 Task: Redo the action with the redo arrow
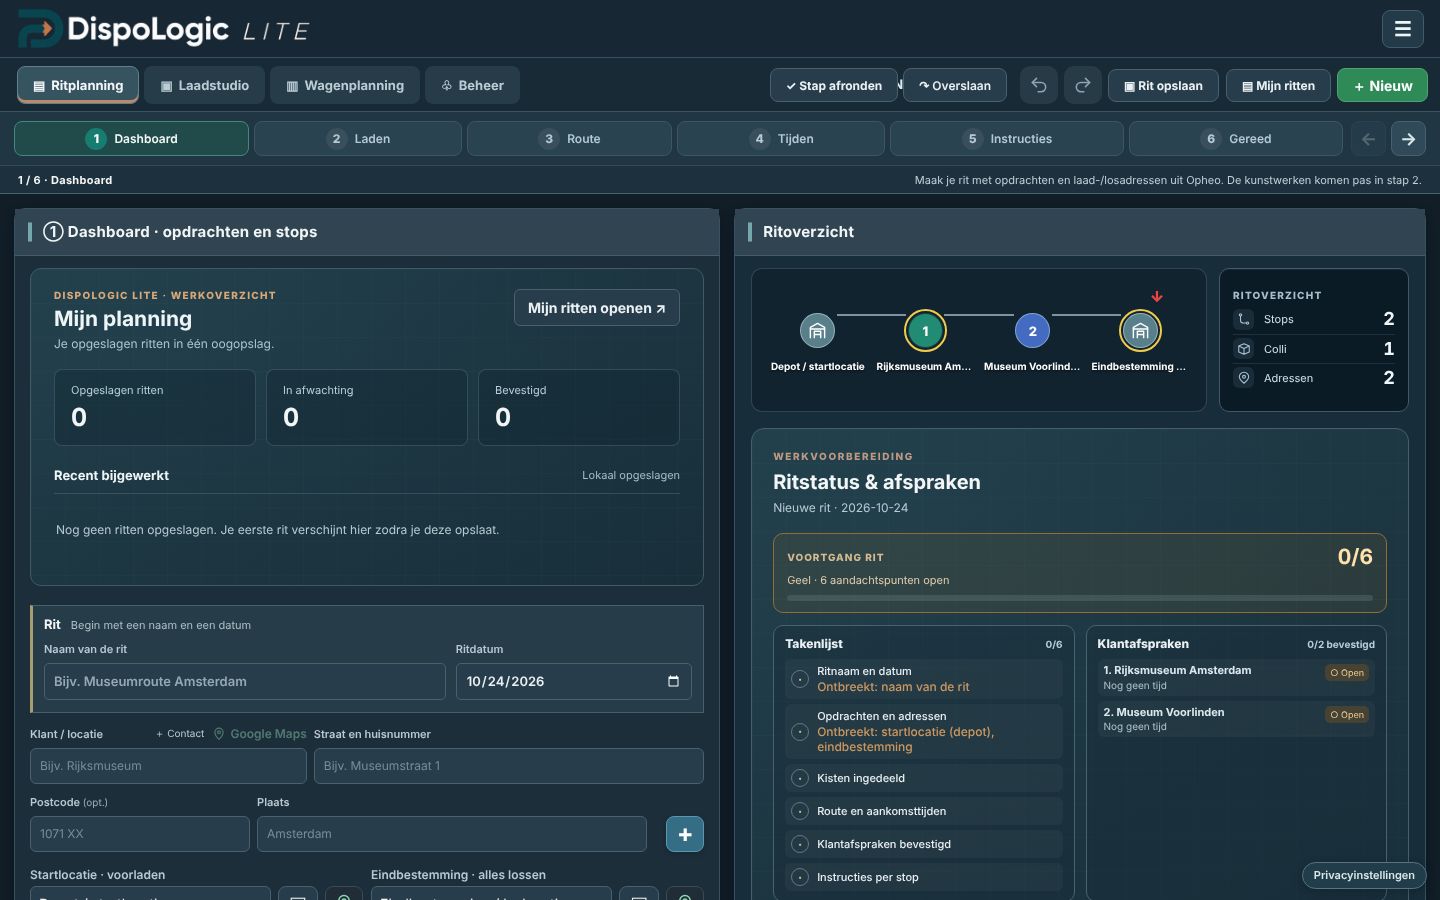[x=1083, y=85]
